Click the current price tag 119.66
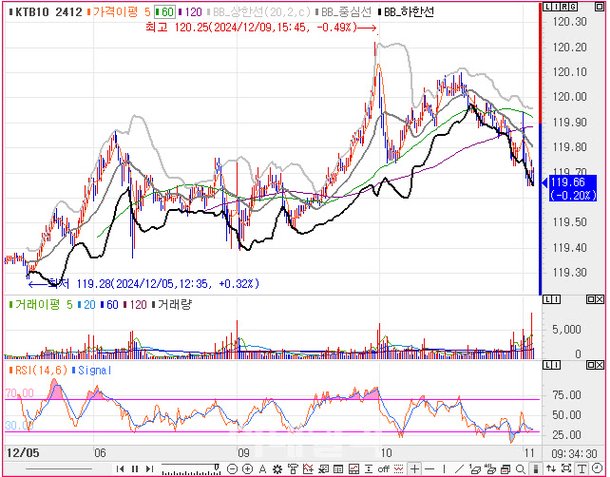The width and height of the screenshot is (610, 477). pyautogui.click(x=573, y=188)
